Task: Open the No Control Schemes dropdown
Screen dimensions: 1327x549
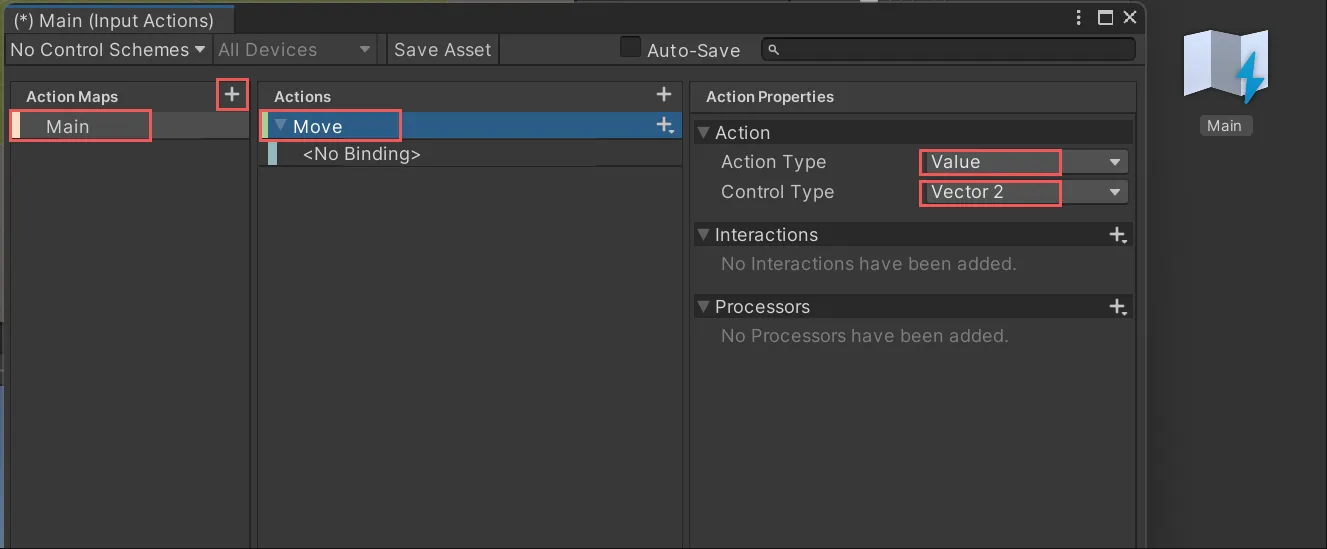Action: point(107,50)
